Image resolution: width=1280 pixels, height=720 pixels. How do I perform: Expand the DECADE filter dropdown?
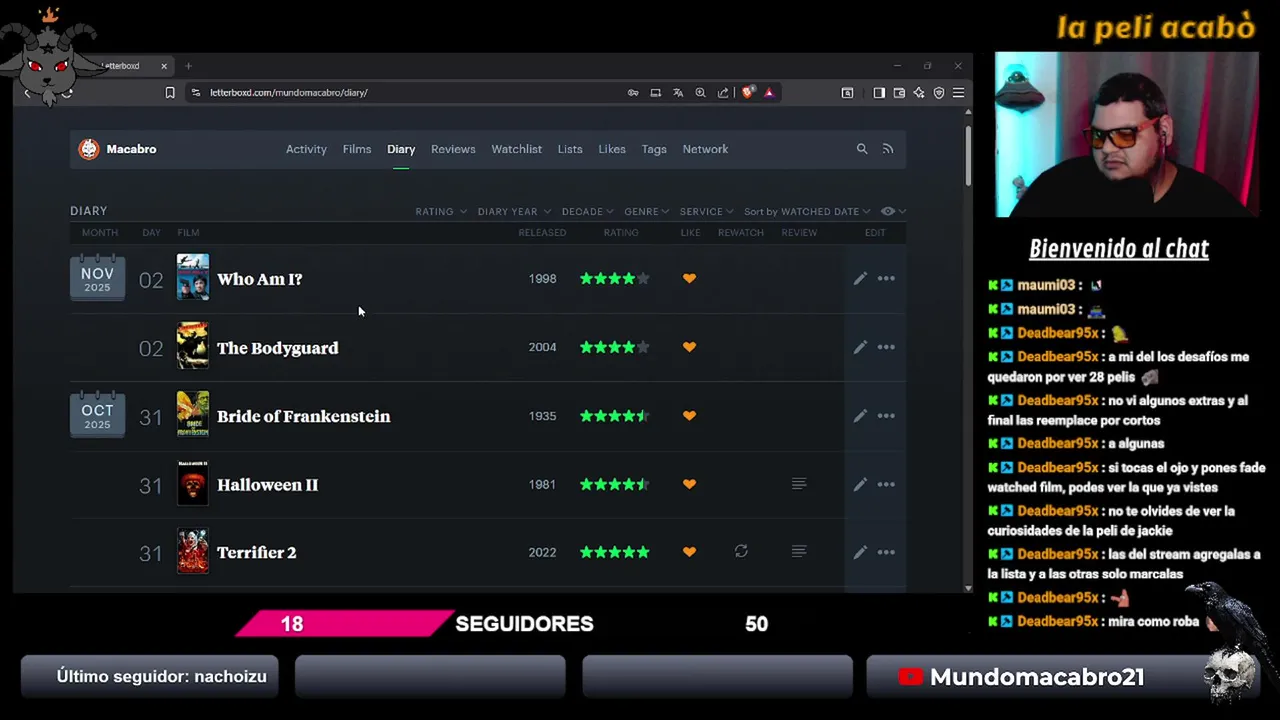click(587, 211)
